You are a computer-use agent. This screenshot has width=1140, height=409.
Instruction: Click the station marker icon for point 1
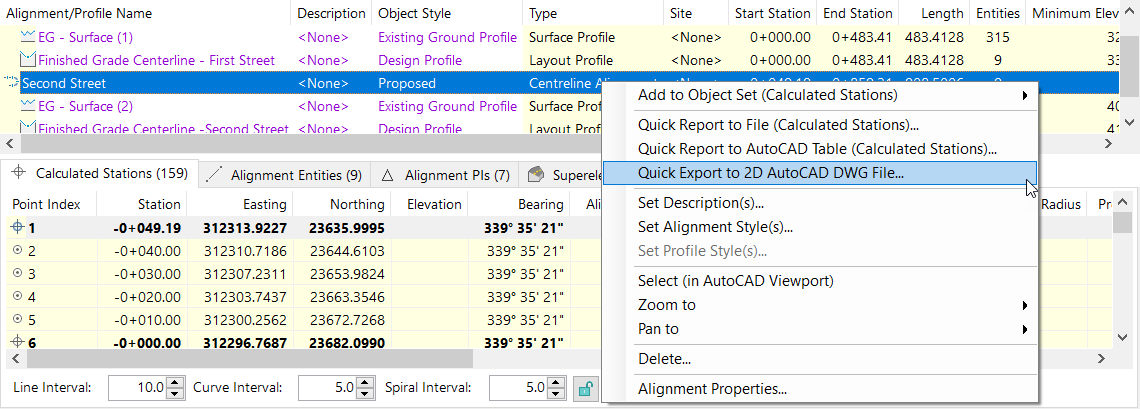point(17,228)
